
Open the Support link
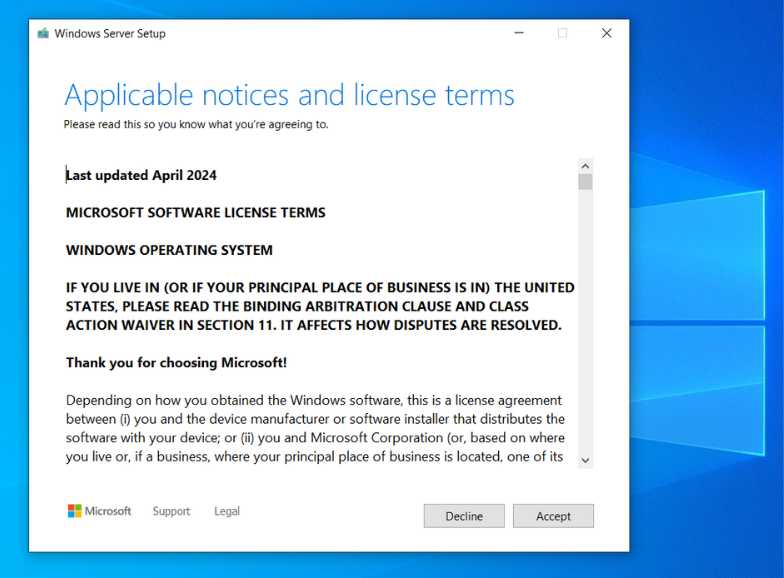171,511
